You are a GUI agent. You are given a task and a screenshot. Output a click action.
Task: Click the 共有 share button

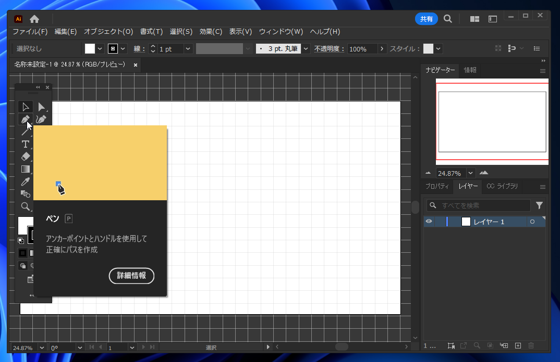pos(426,19)
